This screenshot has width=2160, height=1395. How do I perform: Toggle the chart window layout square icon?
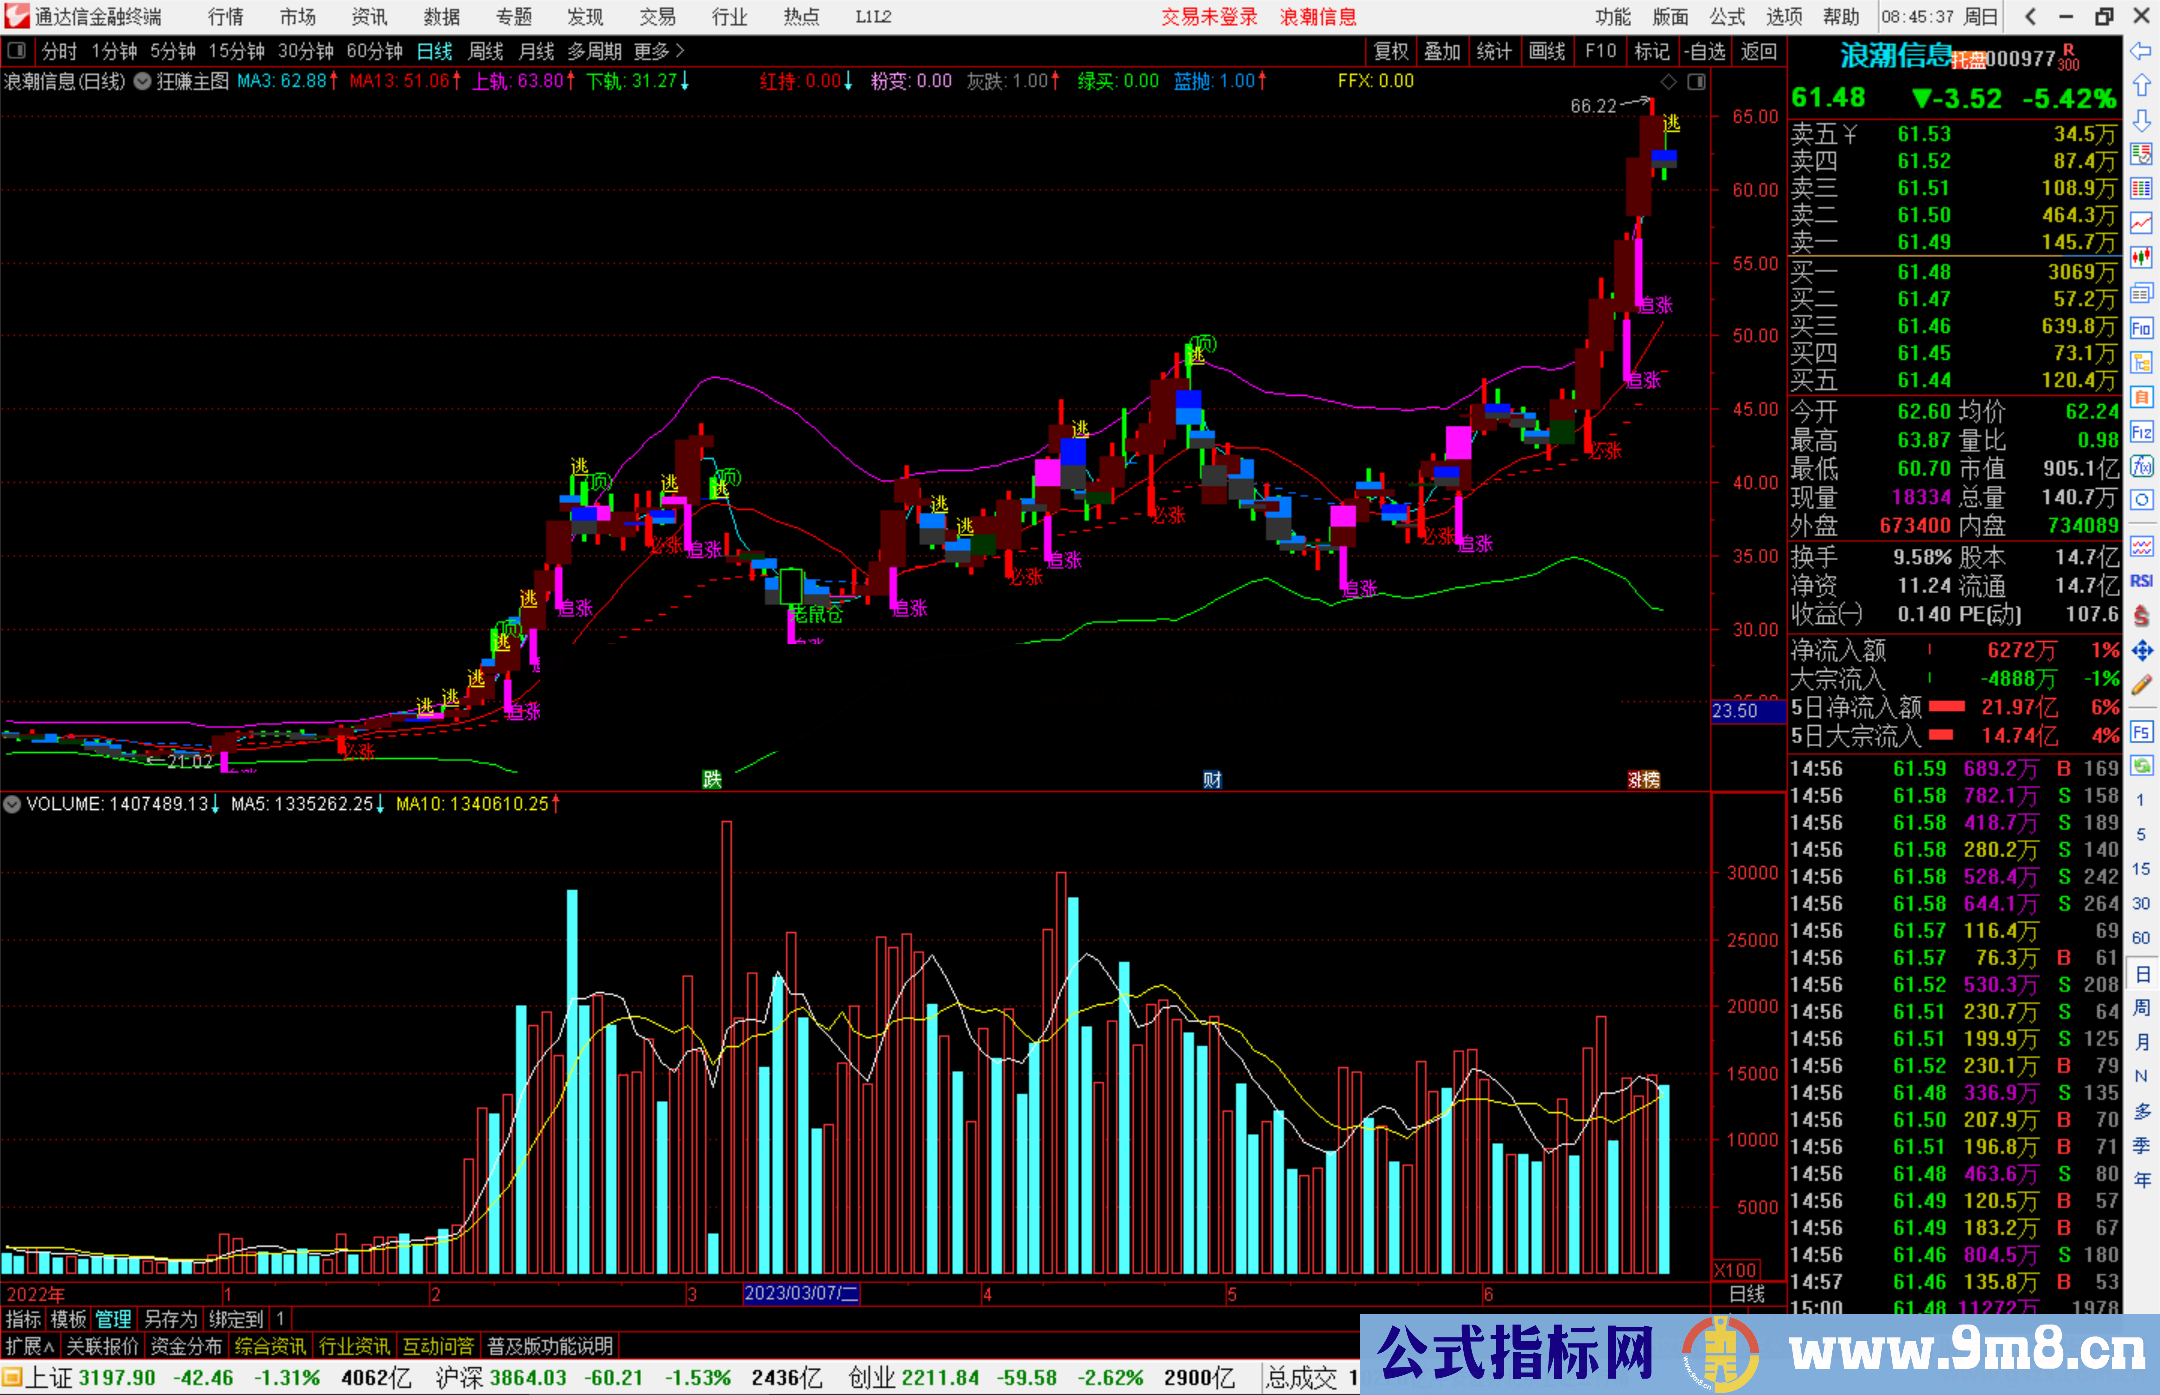pyautogui.click(x=1696, y=82)
